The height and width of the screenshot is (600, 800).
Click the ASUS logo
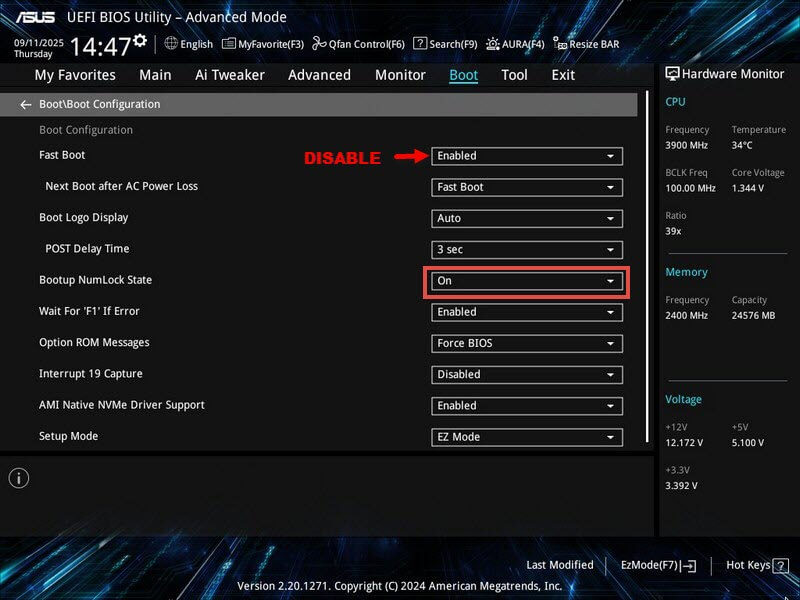tap(35, 17)
